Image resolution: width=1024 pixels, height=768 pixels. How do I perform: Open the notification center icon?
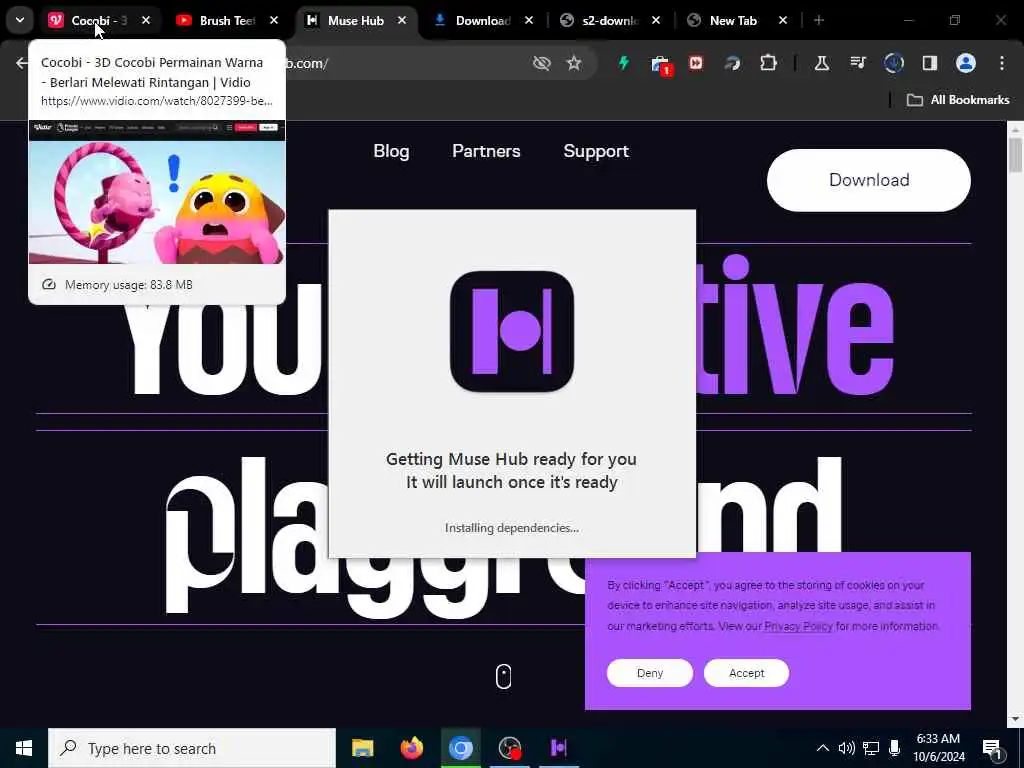click(x=991, y=749)
